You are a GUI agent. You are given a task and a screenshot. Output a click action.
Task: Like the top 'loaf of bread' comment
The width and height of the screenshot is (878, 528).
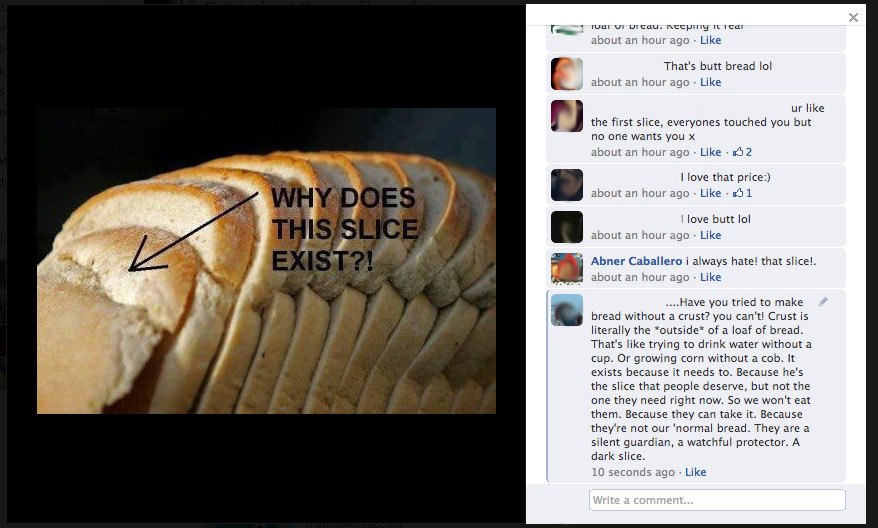click(x=710, y=40)
